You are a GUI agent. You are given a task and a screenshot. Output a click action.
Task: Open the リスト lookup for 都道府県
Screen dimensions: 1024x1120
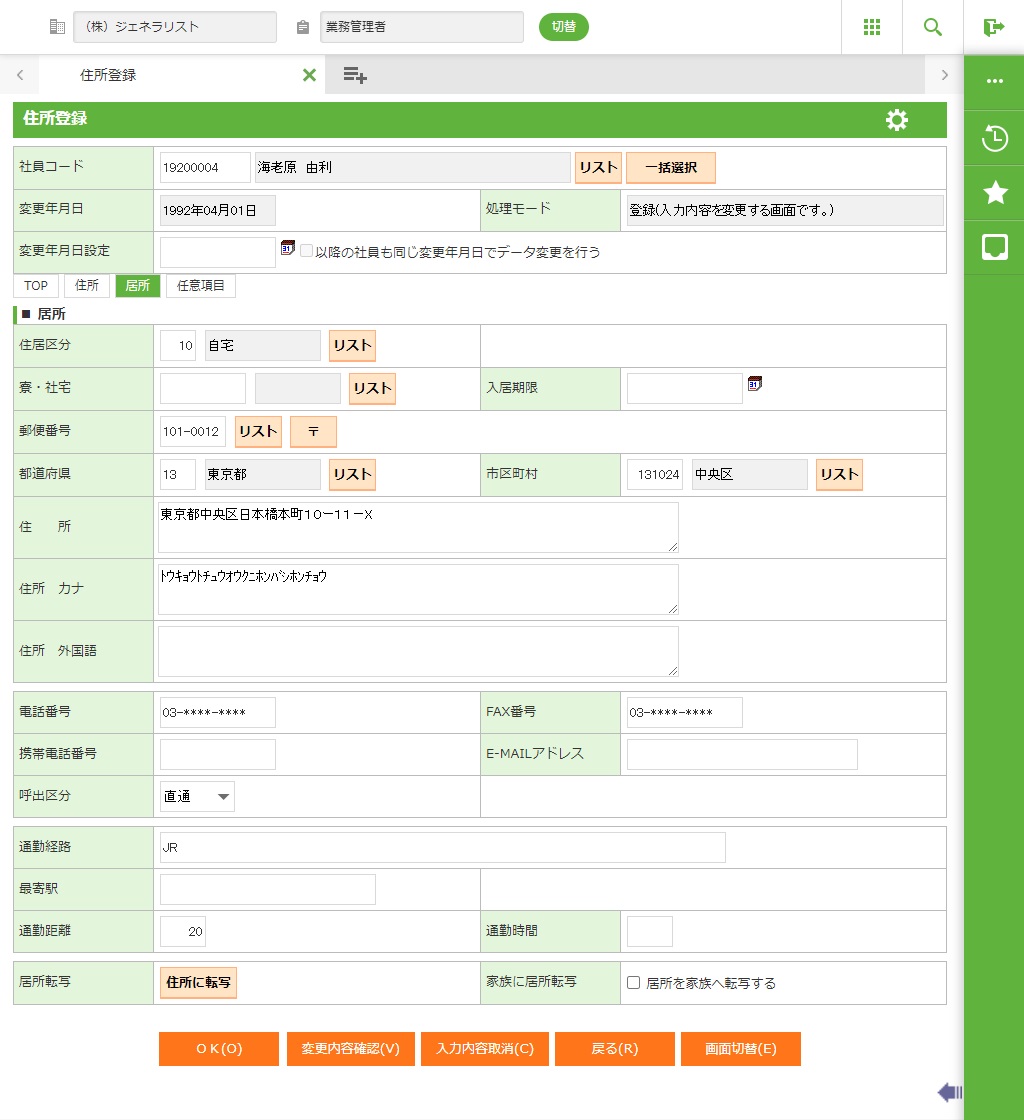coord(352,475)
